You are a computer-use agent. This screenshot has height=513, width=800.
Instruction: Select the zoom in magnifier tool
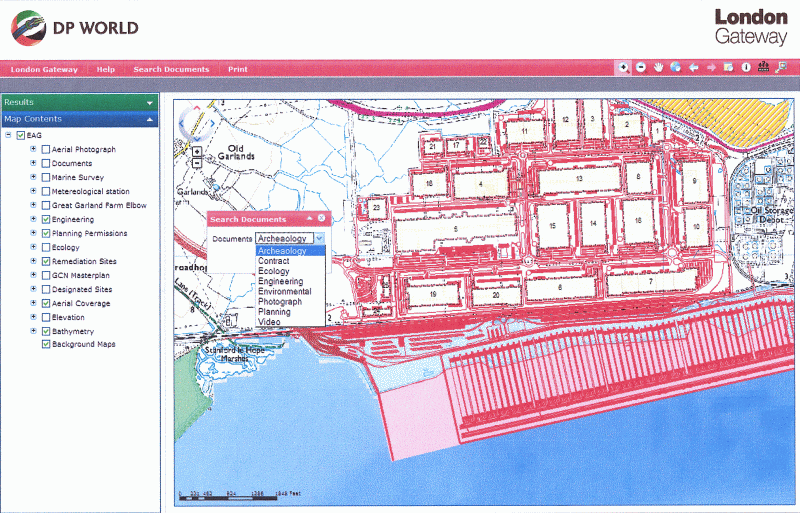point(623,67)
